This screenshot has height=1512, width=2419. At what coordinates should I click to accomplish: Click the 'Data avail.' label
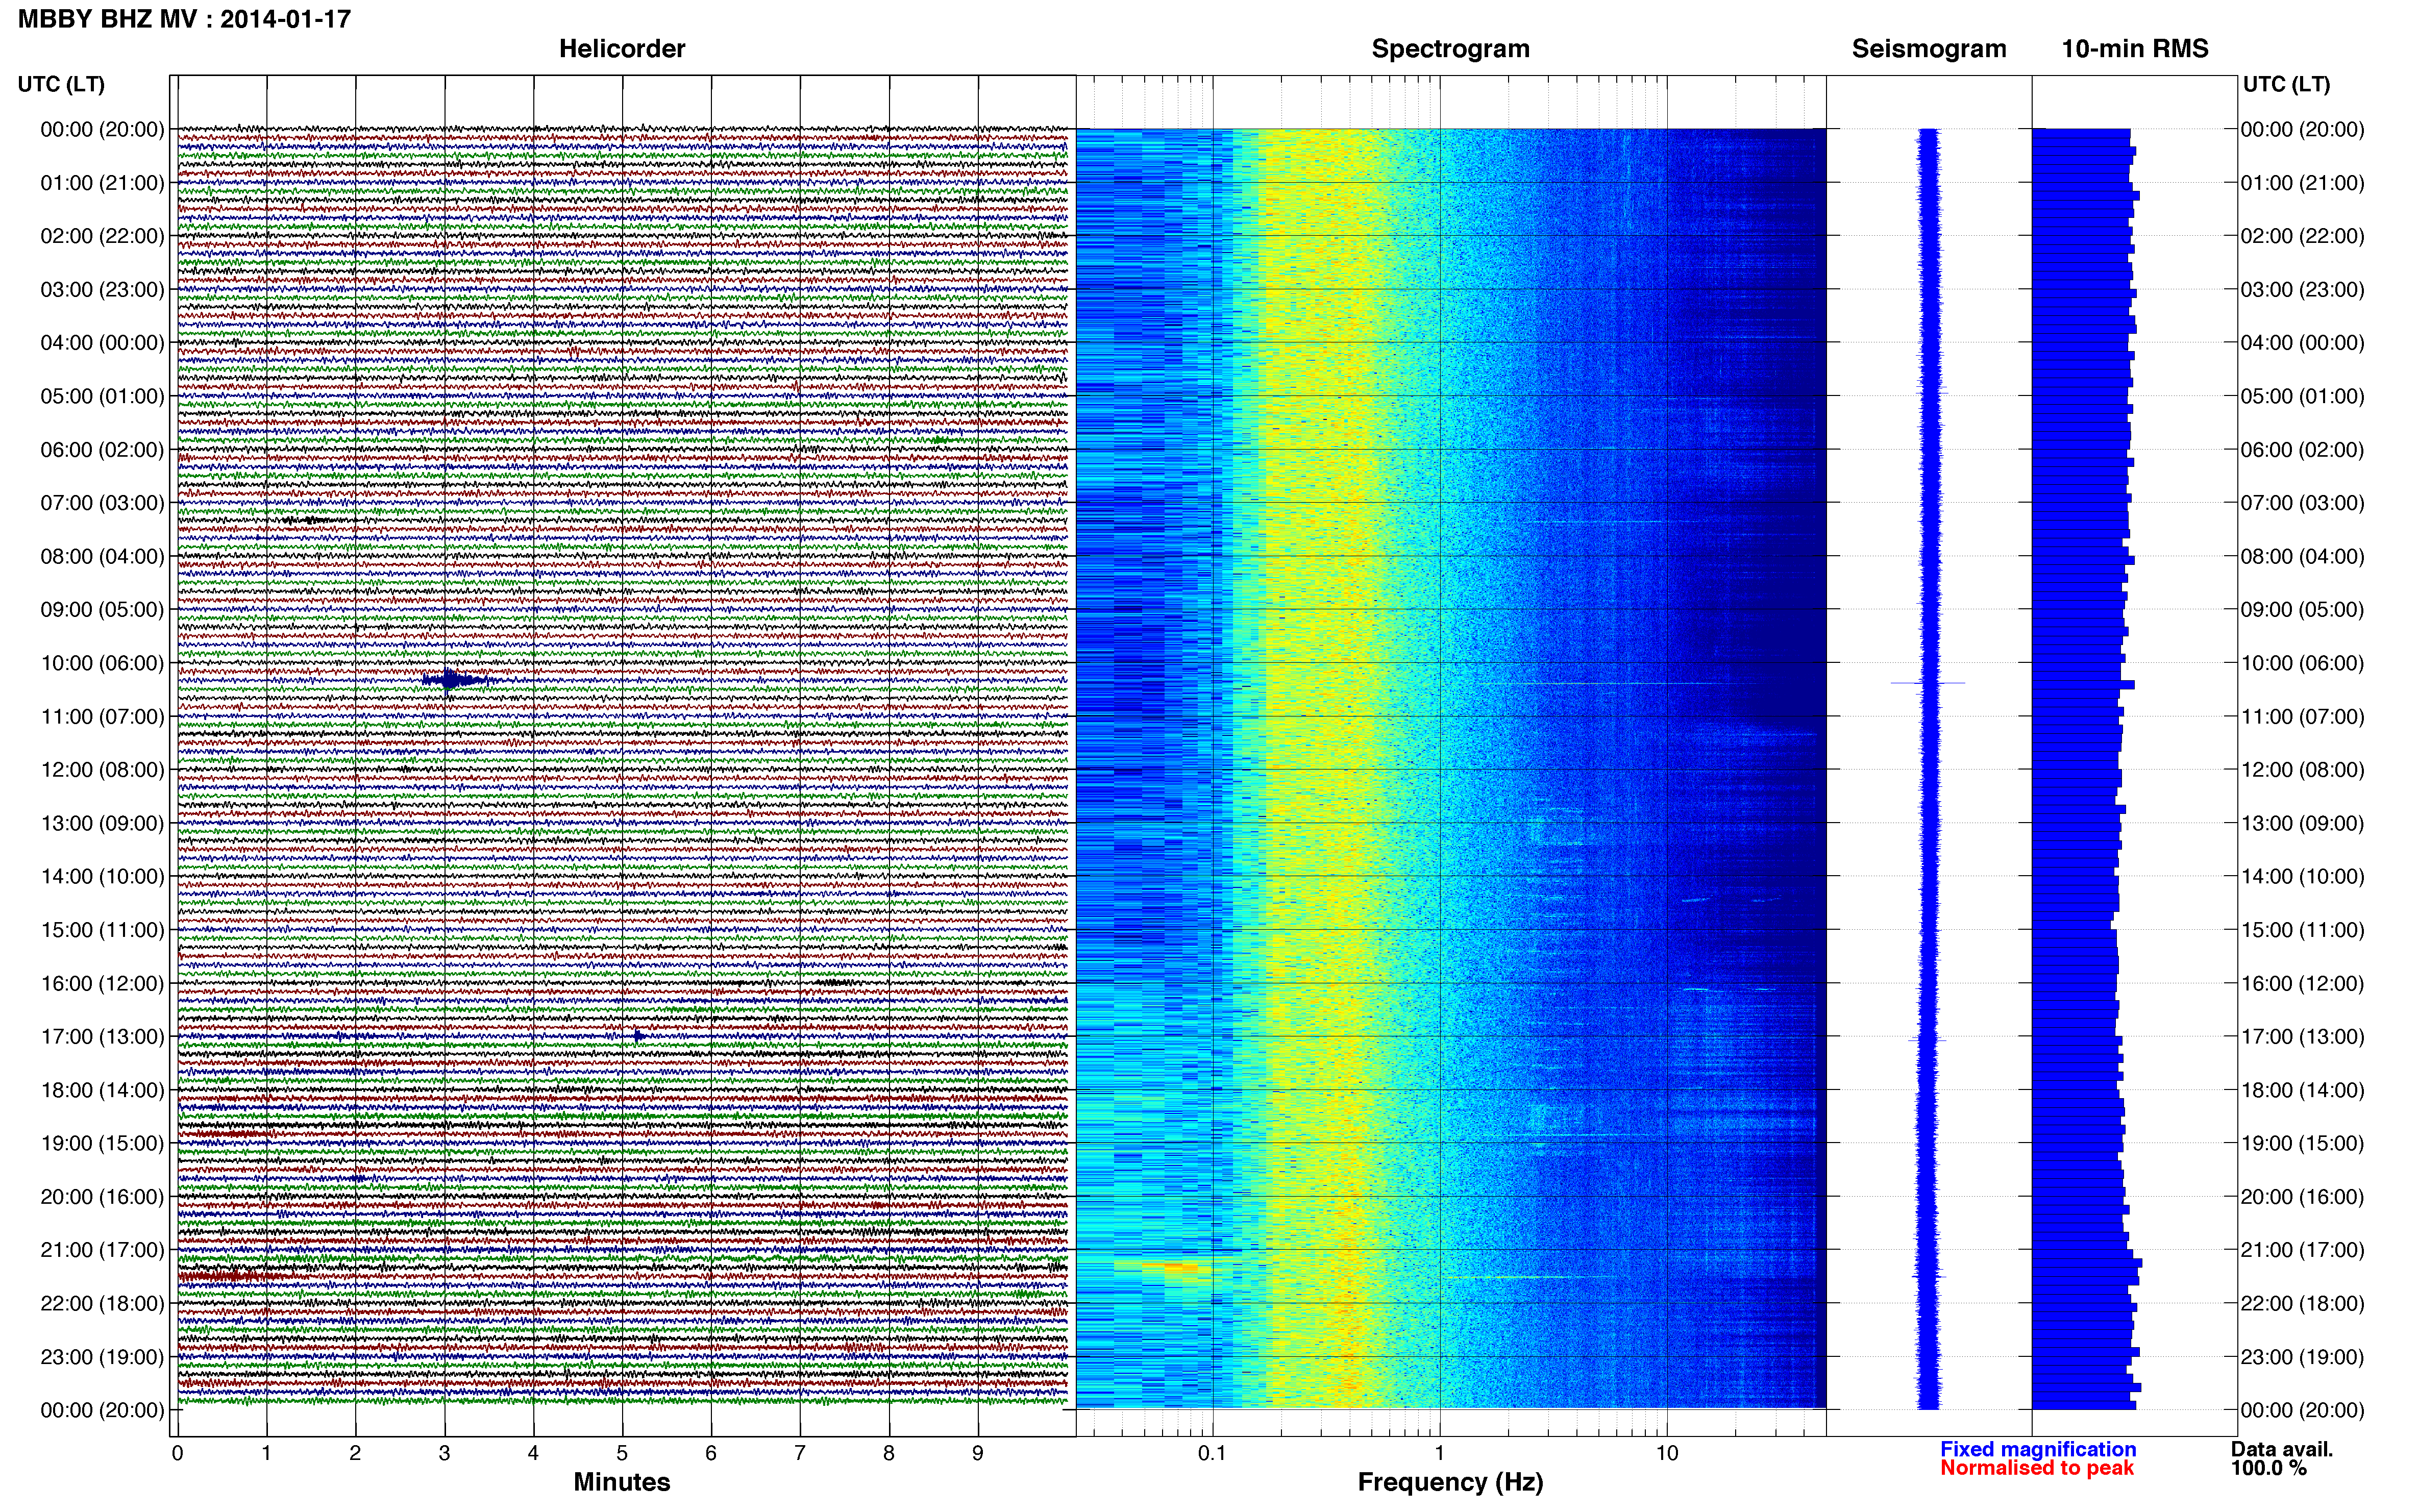(2282, 1449)
